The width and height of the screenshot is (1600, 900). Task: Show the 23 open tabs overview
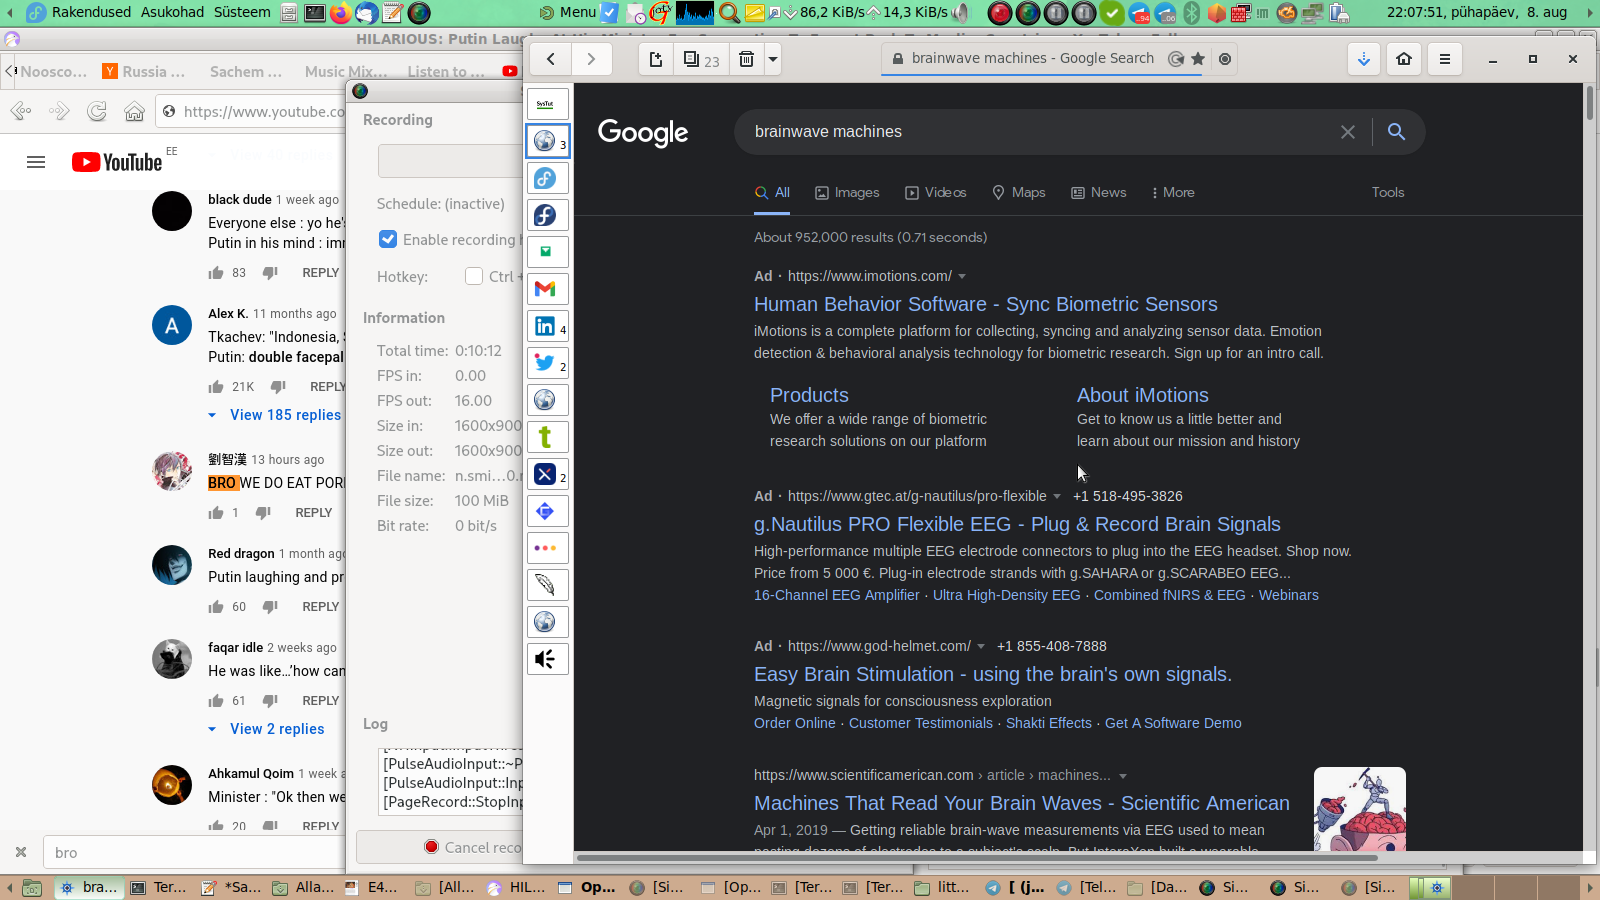click(702, 59)
